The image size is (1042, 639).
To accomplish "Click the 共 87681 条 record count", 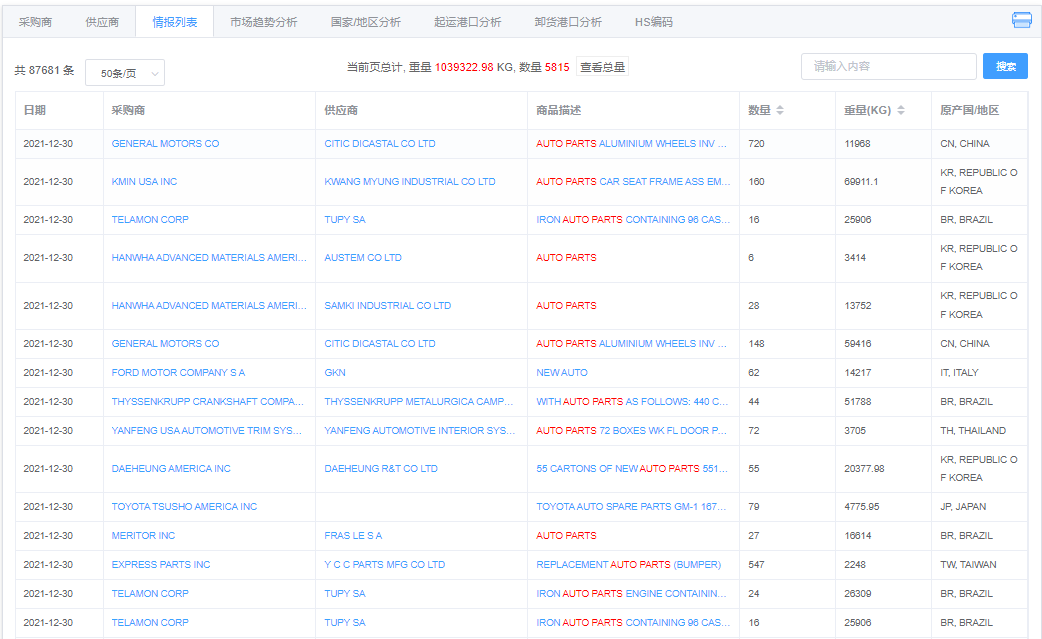I will (x=45, y=70).
